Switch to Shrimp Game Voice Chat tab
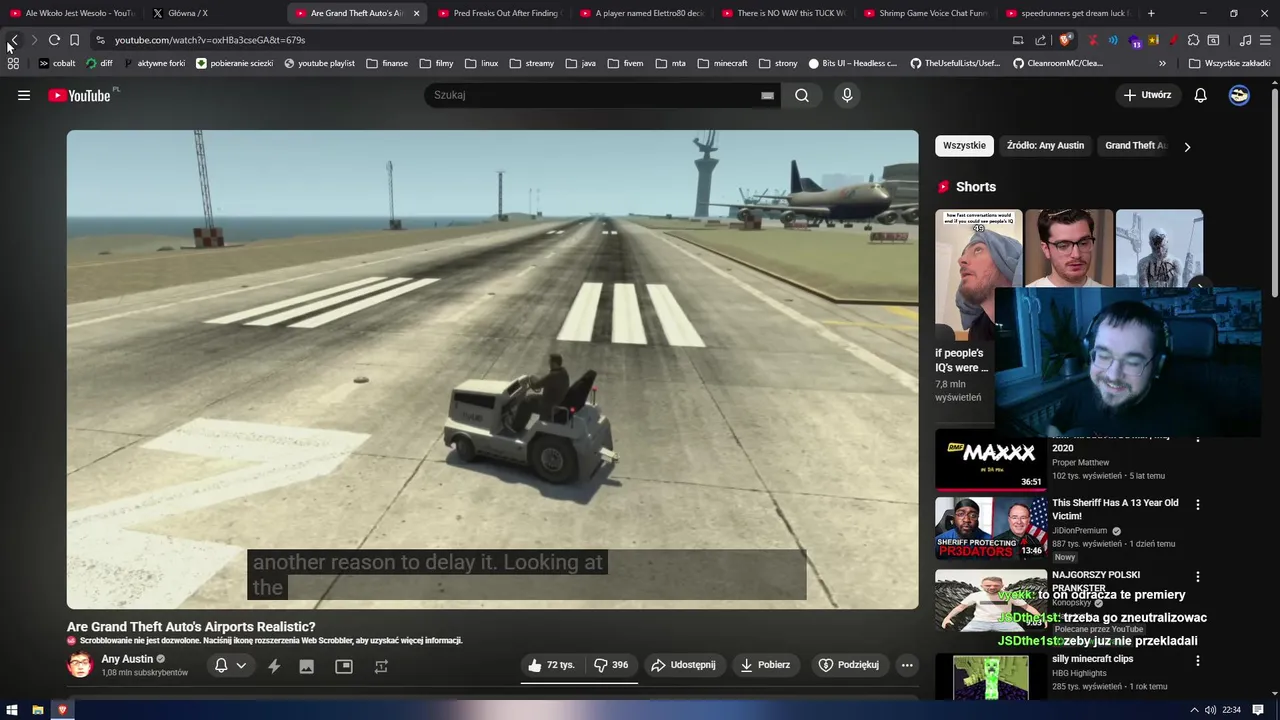The width and height of the screenshot is (1280, 720). coord(926,13)
